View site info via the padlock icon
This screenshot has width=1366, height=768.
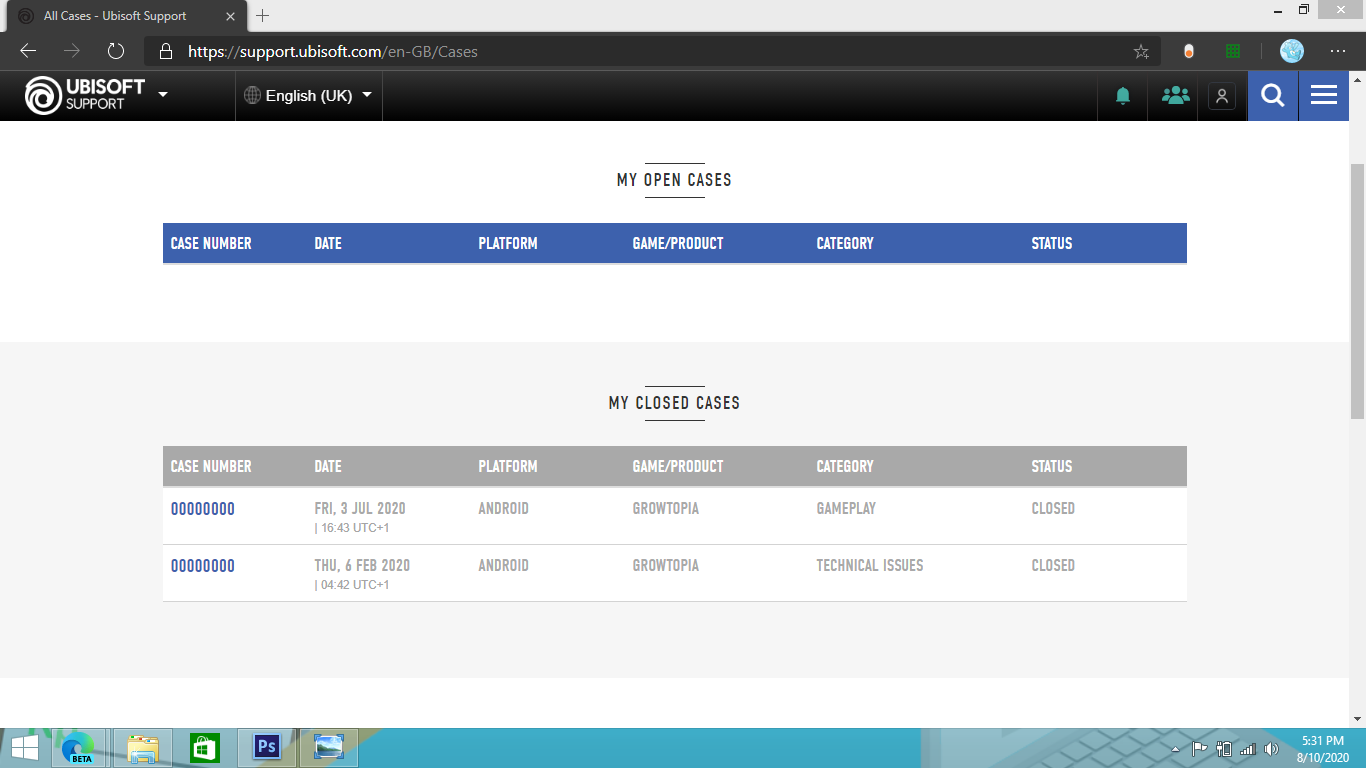click(x=166, y=51)
